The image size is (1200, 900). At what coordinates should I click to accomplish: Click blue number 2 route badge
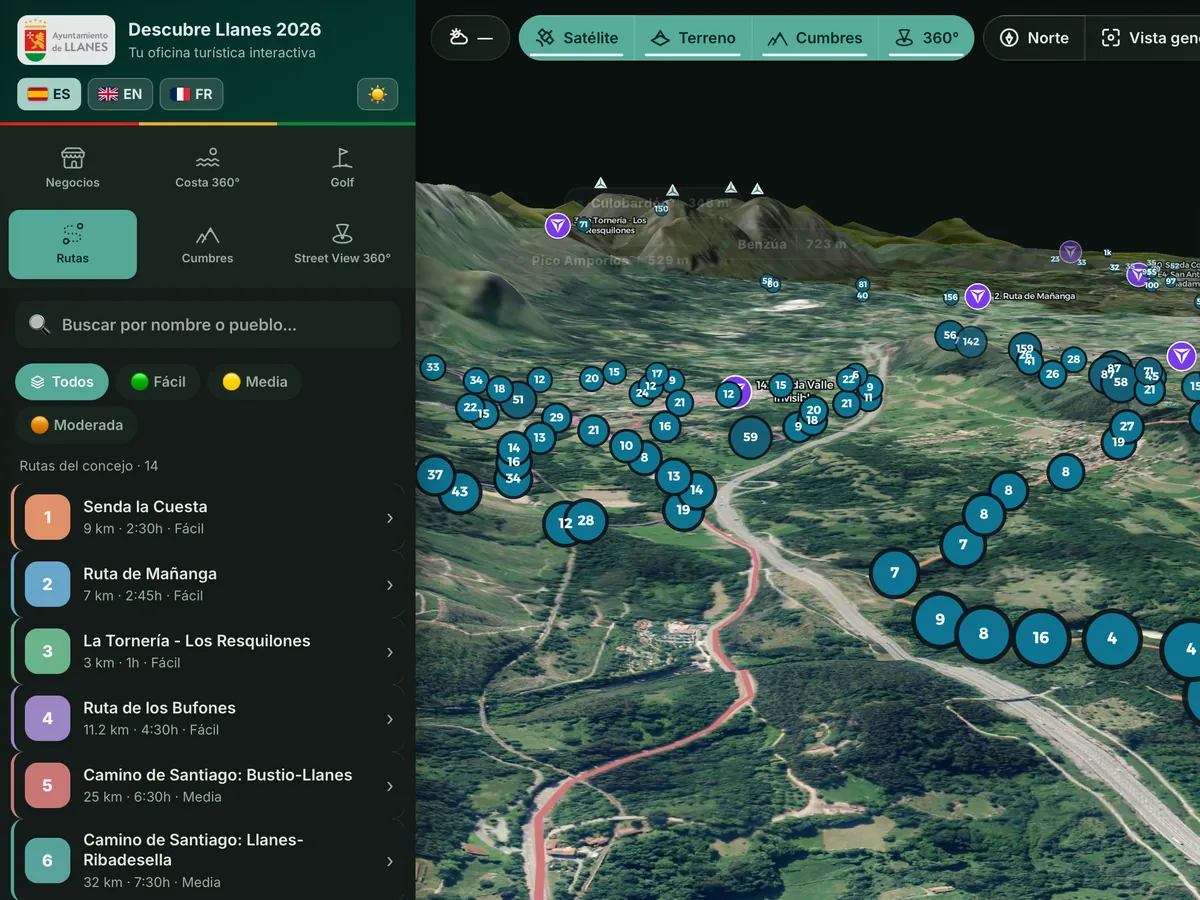point(47,584)
